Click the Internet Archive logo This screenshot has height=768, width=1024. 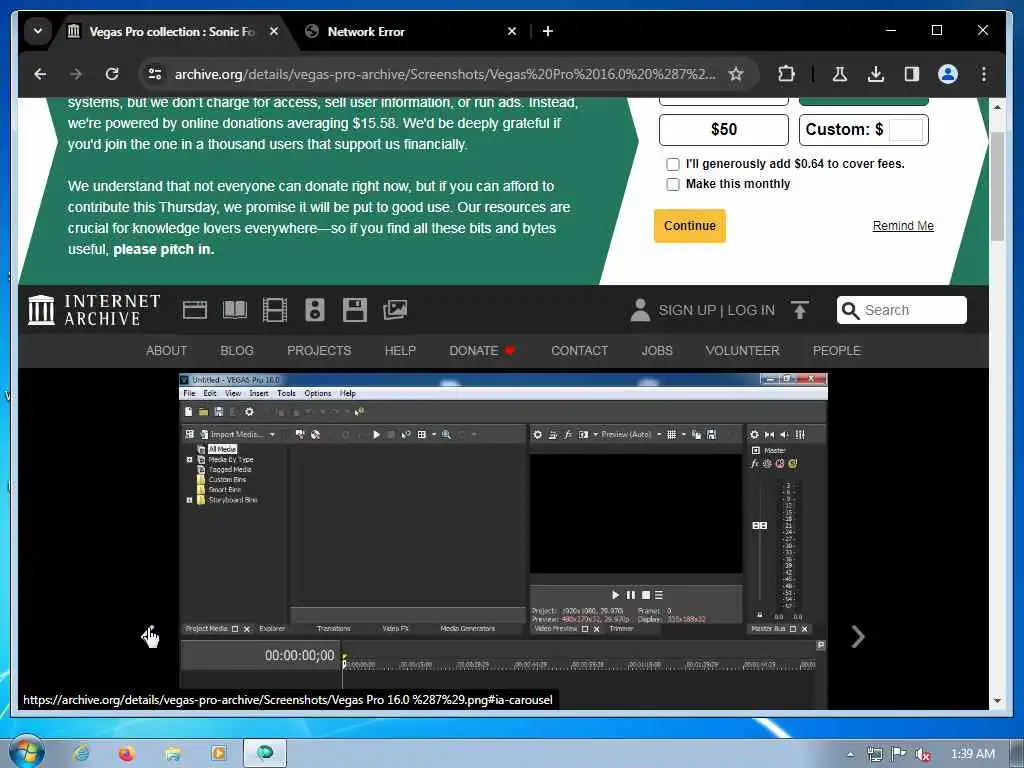[94, 310]
